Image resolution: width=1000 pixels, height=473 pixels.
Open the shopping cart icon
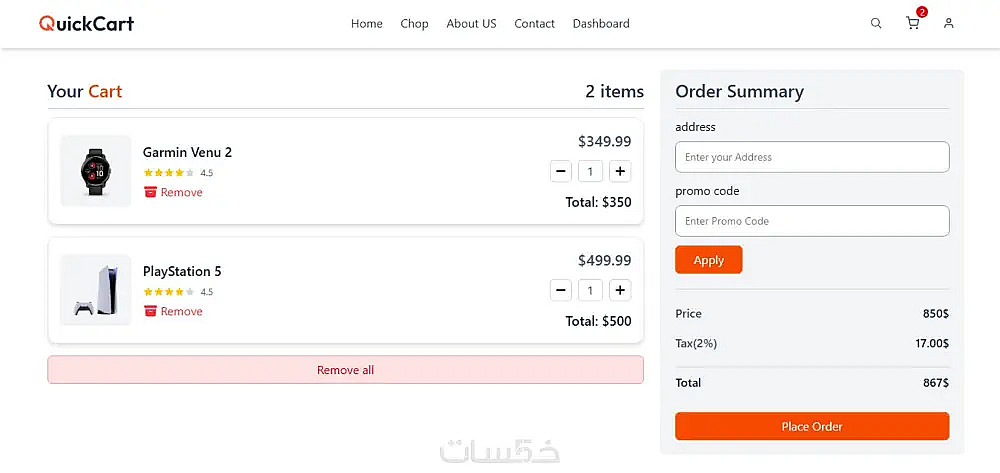point(913,23)
